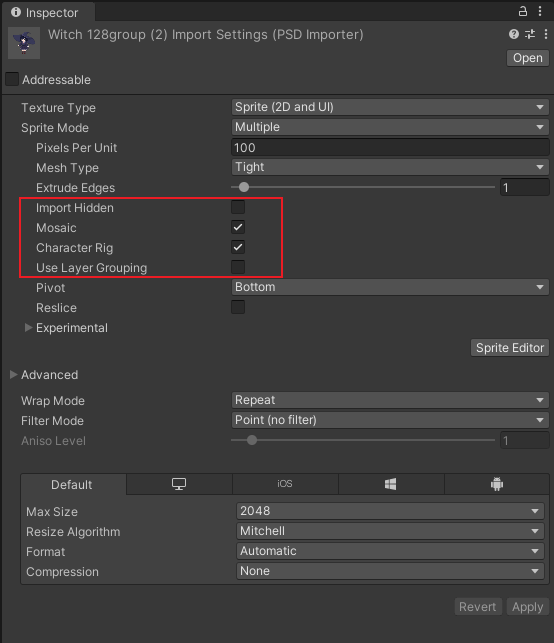Viewport: 554px width, 643px height.
Task: Open the Mesh Type dropdown
Action: pos(390,167)
